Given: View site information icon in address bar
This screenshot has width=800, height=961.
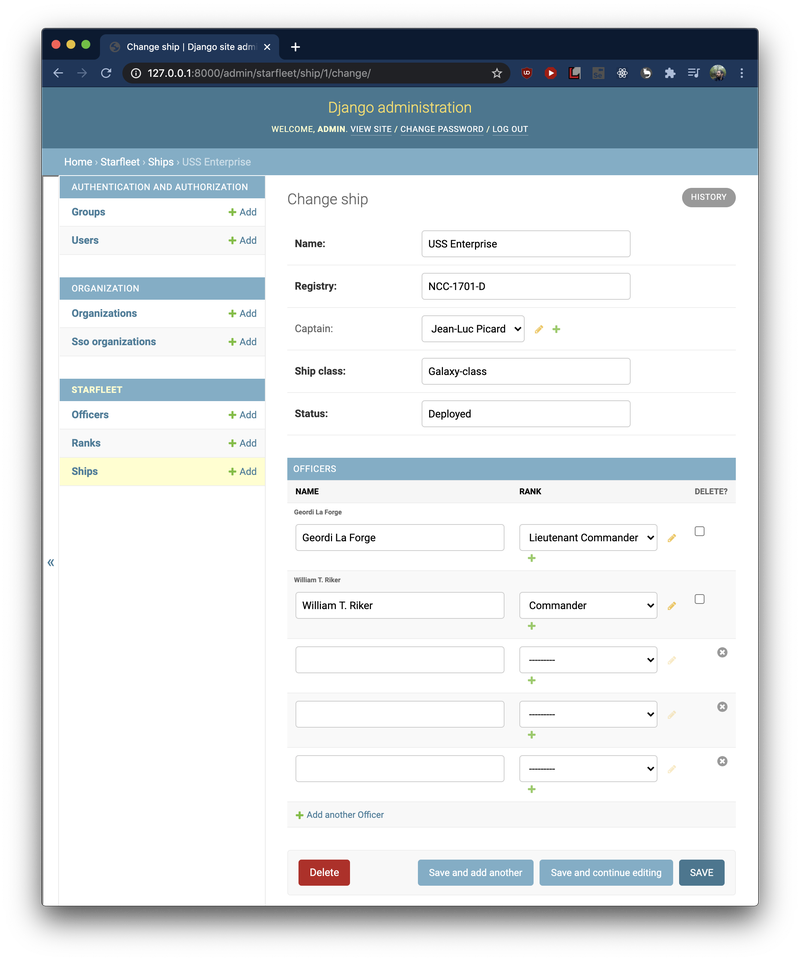Looking at the screenshot, I should [x=136, y=73].
